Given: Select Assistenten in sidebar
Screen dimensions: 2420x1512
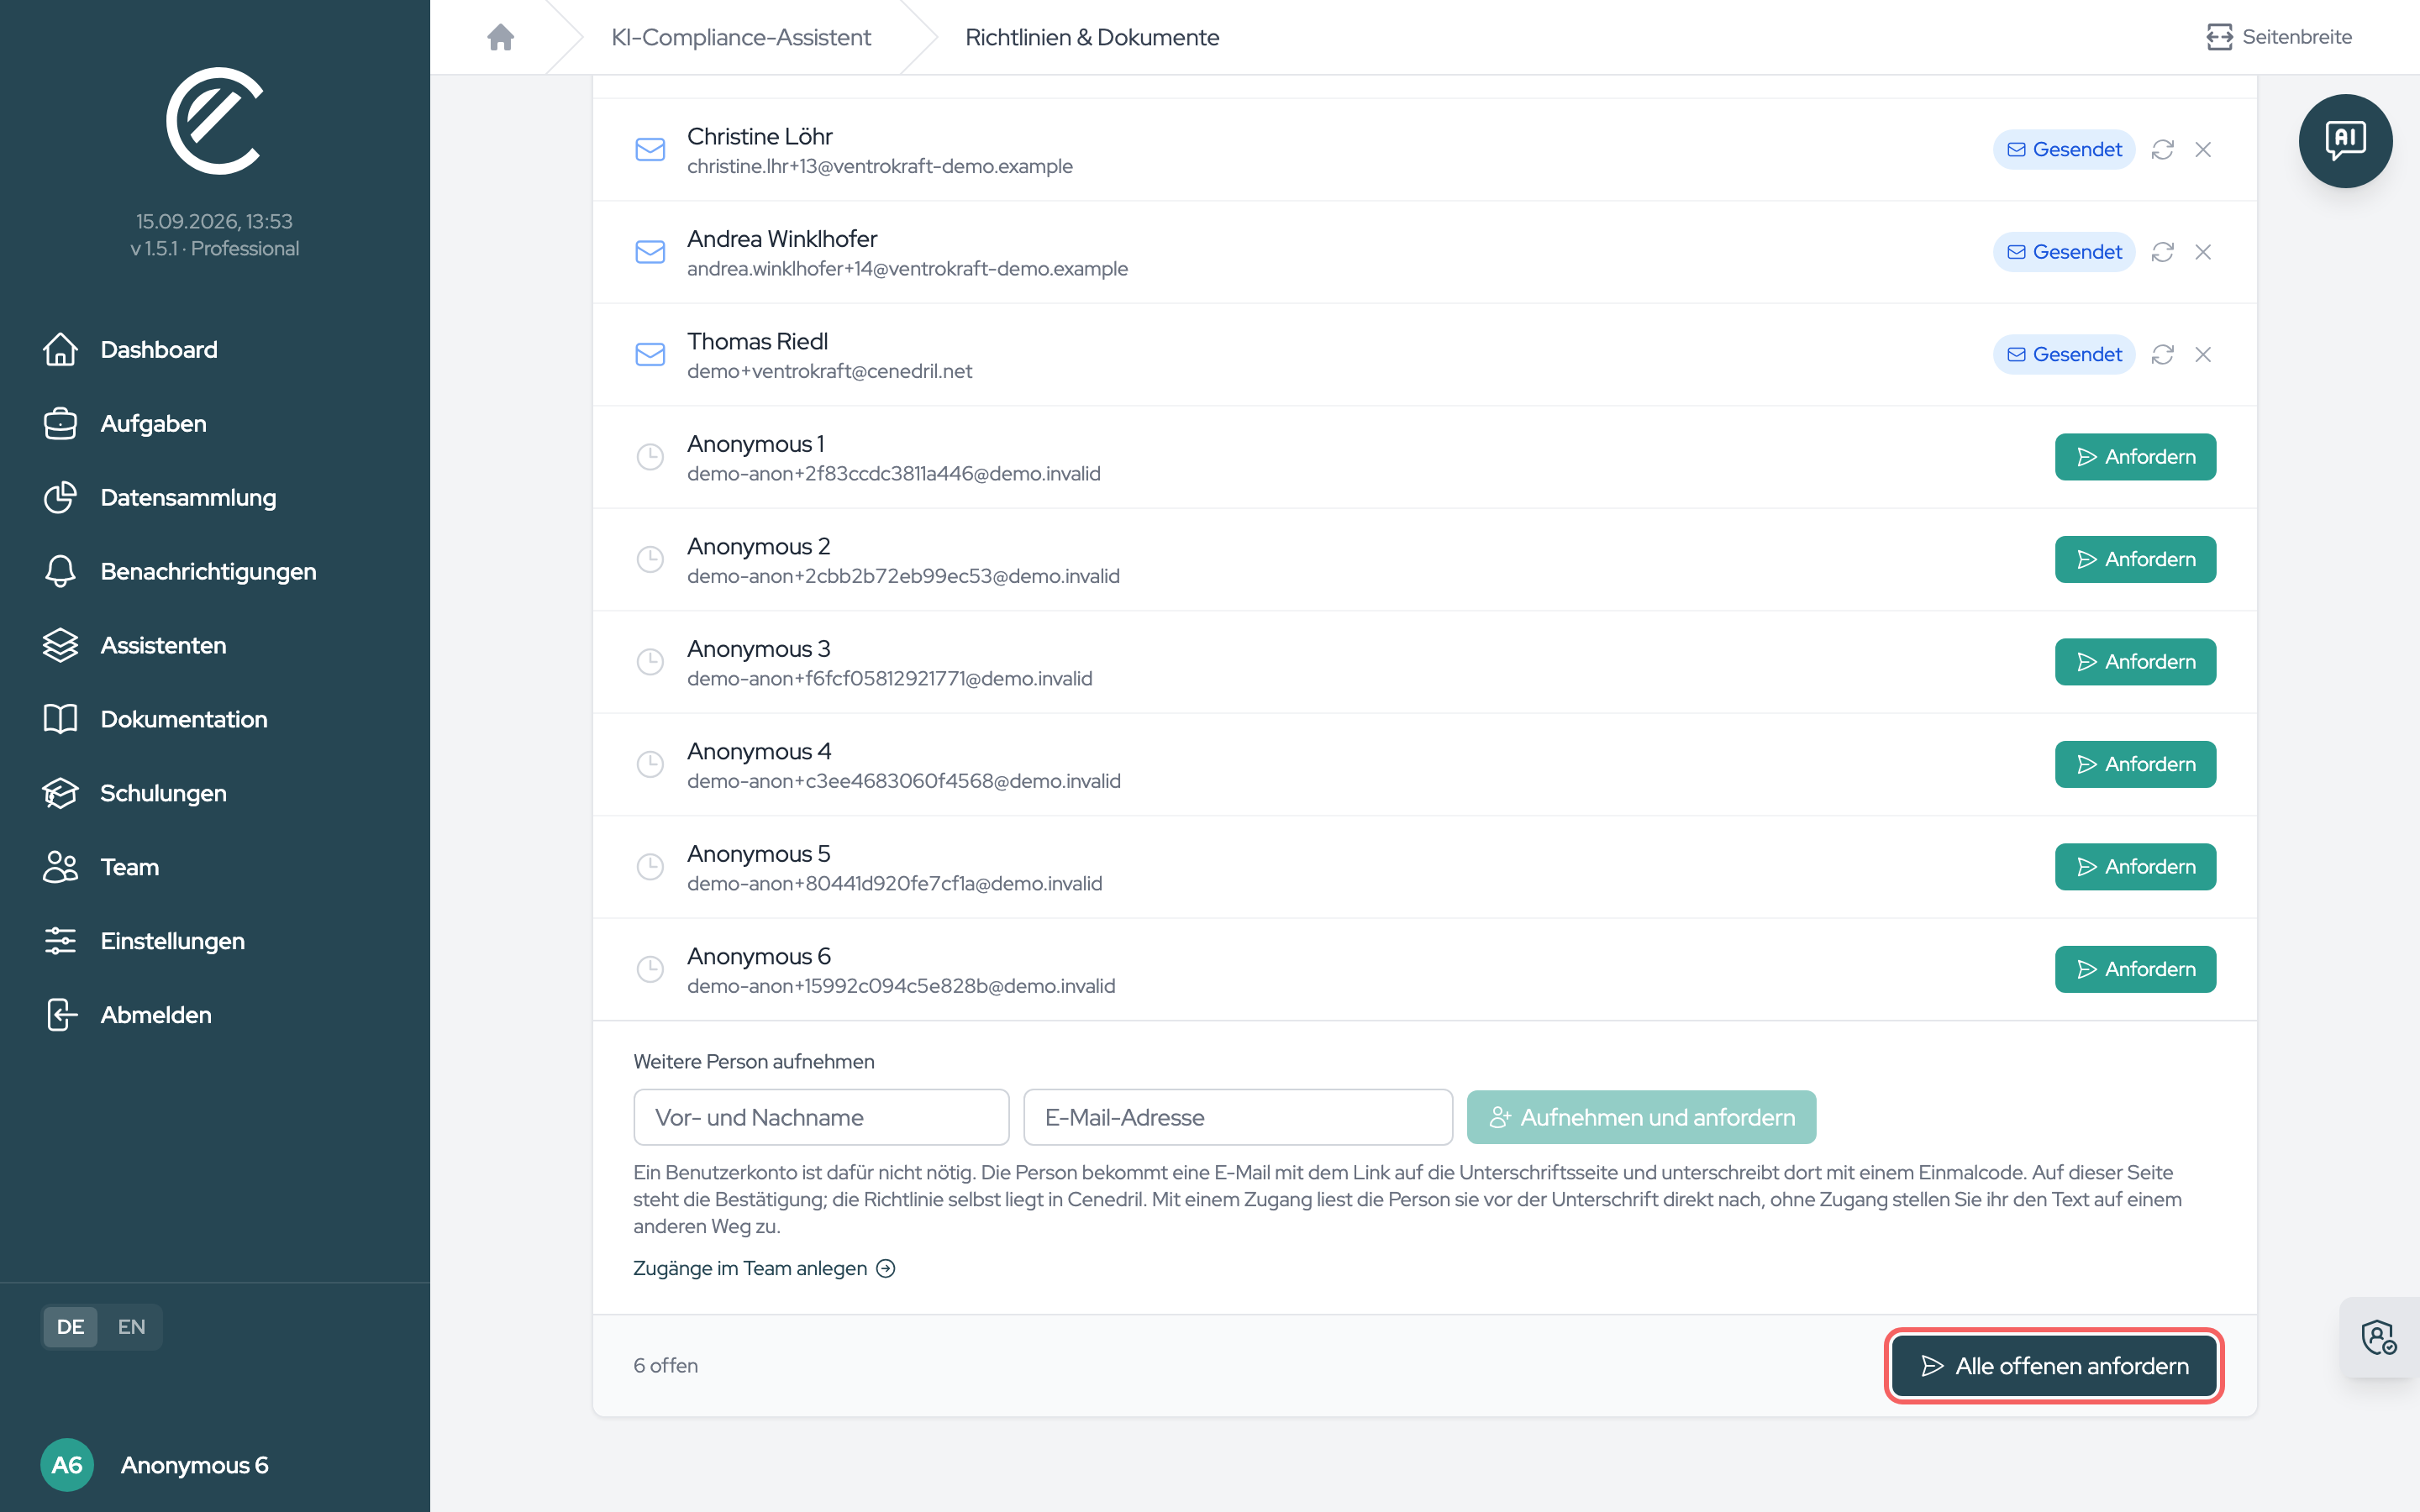Looking at the screenshot, I should click(x=135, y=646).
